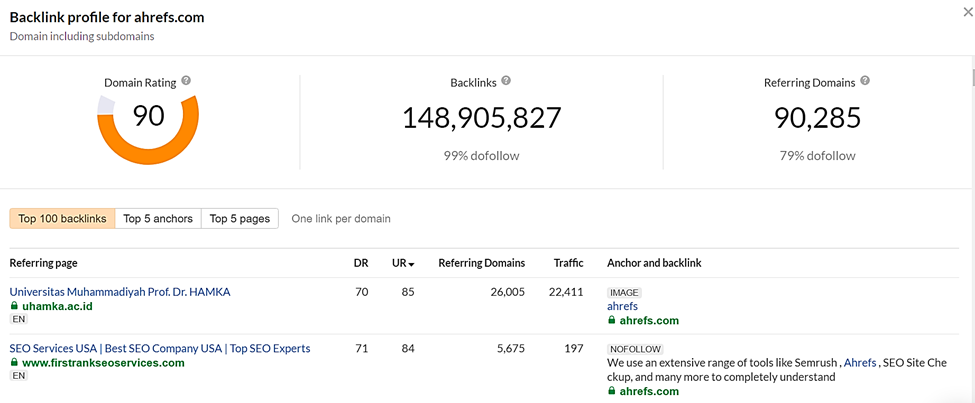Click the lock icon in the SEO Services row's ahrefs.com backlink

tap(611, 391)
